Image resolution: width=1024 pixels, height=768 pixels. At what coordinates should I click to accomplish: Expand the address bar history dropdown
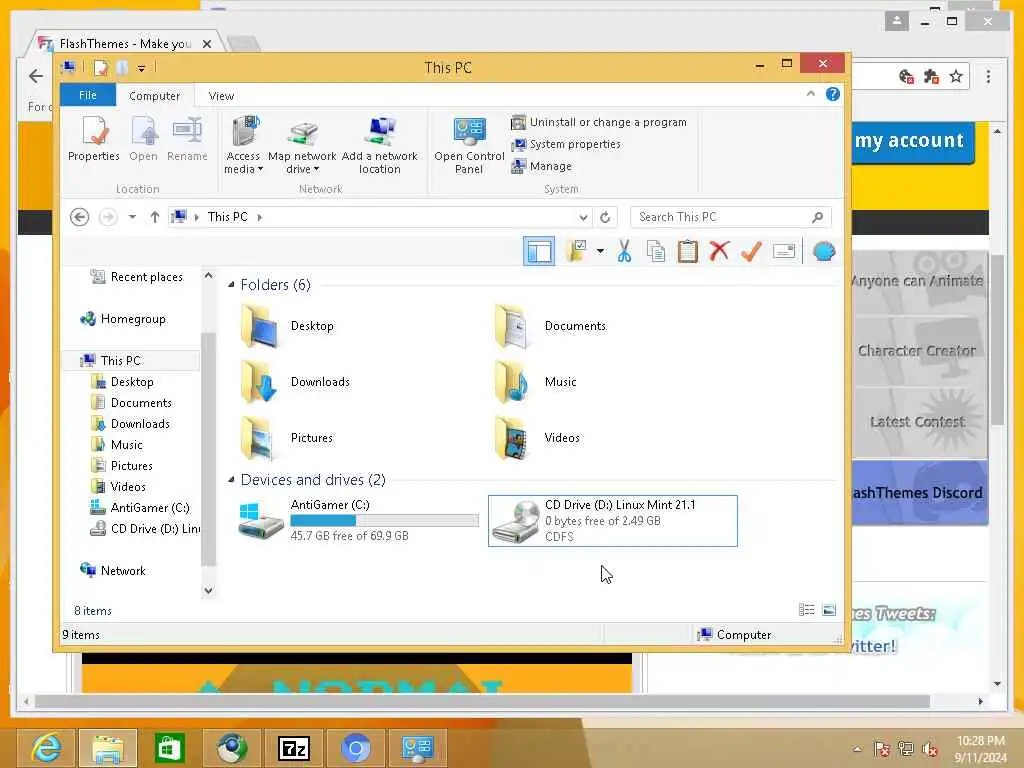[x=583, y=217]
